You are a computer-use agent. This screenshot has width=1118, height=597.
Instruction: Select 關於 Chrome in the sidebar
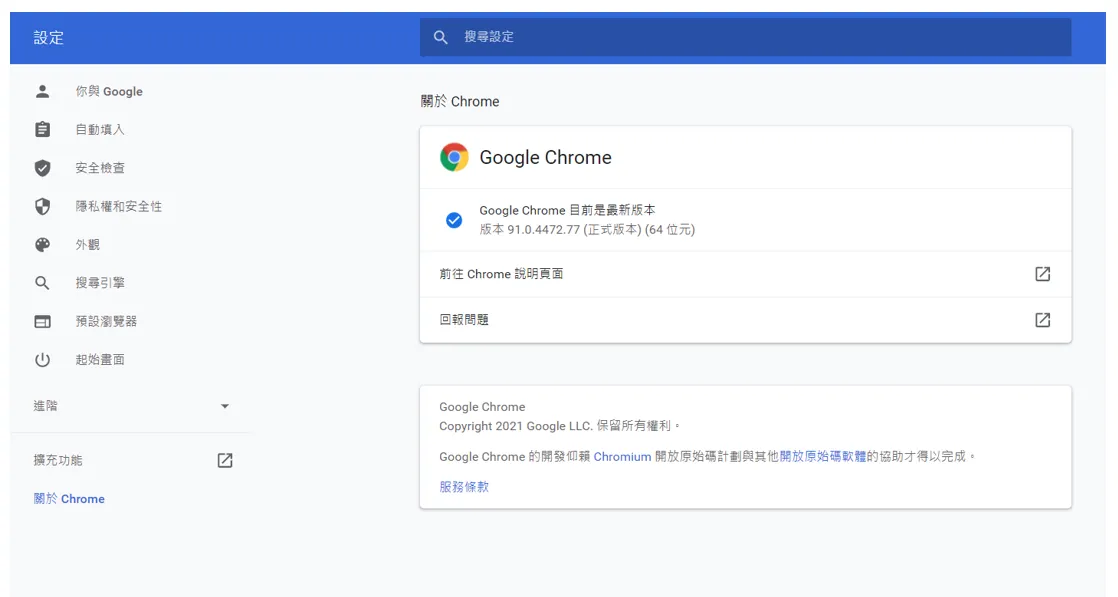[69, 499]
